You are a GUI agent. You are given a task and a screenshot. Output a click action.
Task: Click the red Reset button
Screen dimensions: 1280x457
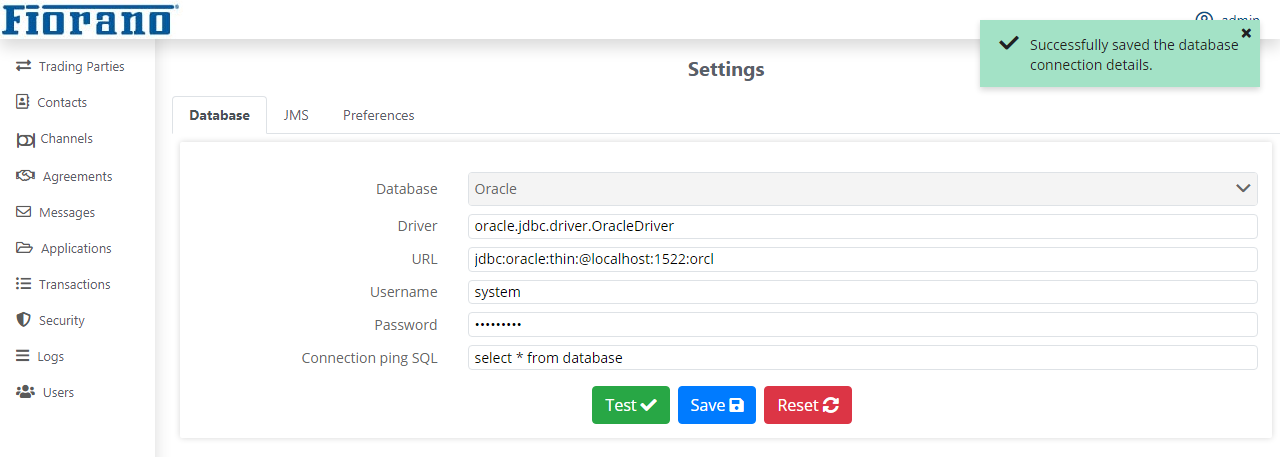808,405
